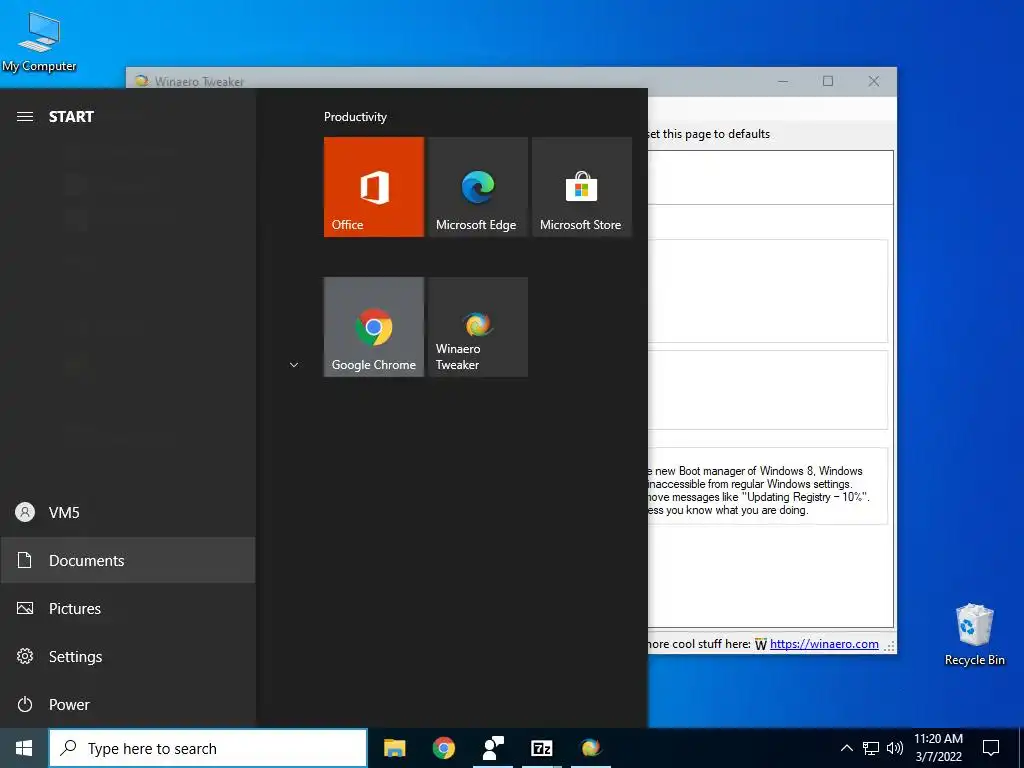1024x768 pixels.
Task: Open the Action Center notifications icon
Action: 991,748
